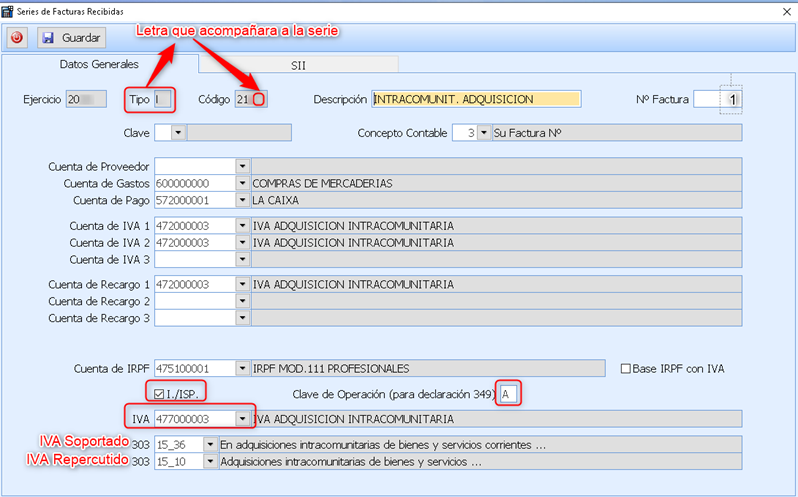
Task: Toggle the I./ISP. checkbox
Action: click(x=159, y=392)
